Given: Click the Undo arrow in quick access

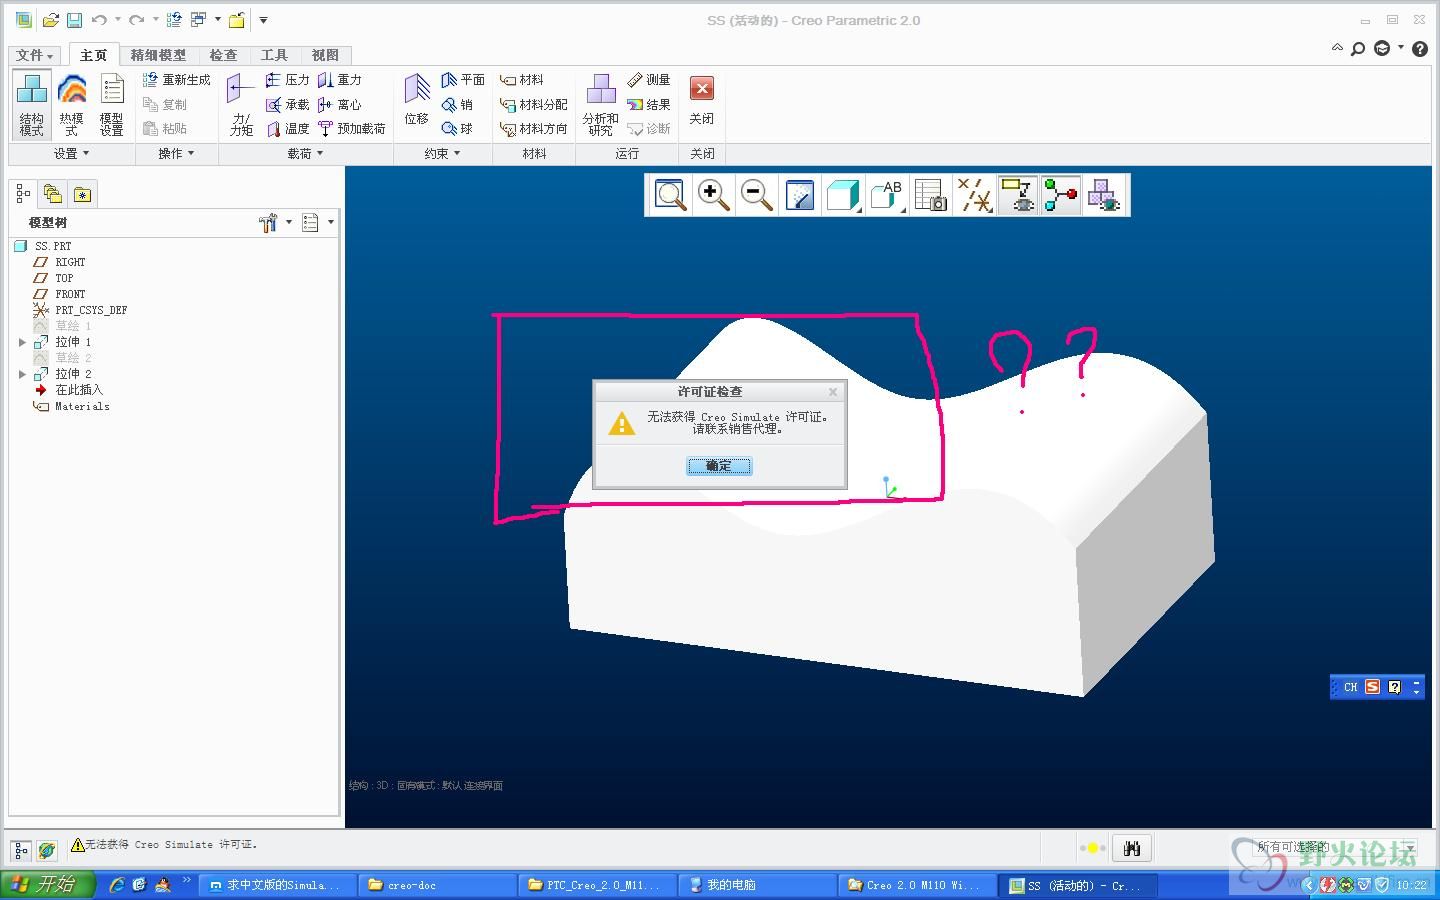Looking at the screenshot, I should pos(98,19).
